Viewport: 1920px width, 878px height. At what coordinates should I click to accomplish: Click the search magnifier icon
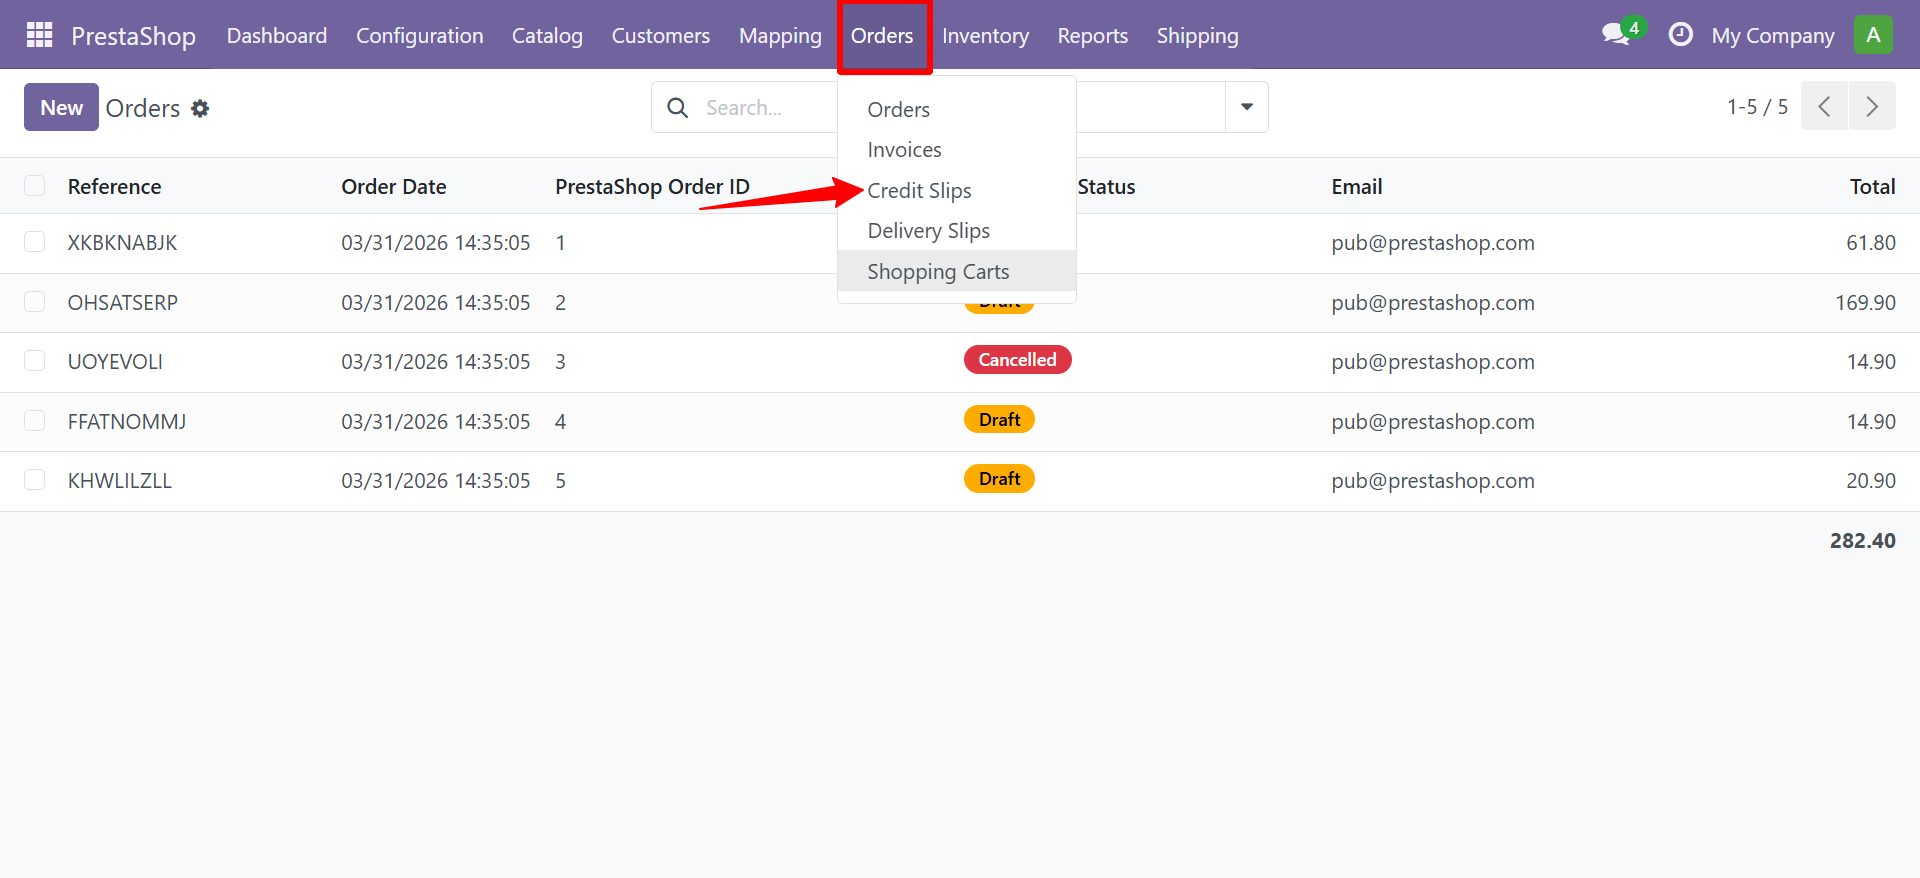(678, 108)
